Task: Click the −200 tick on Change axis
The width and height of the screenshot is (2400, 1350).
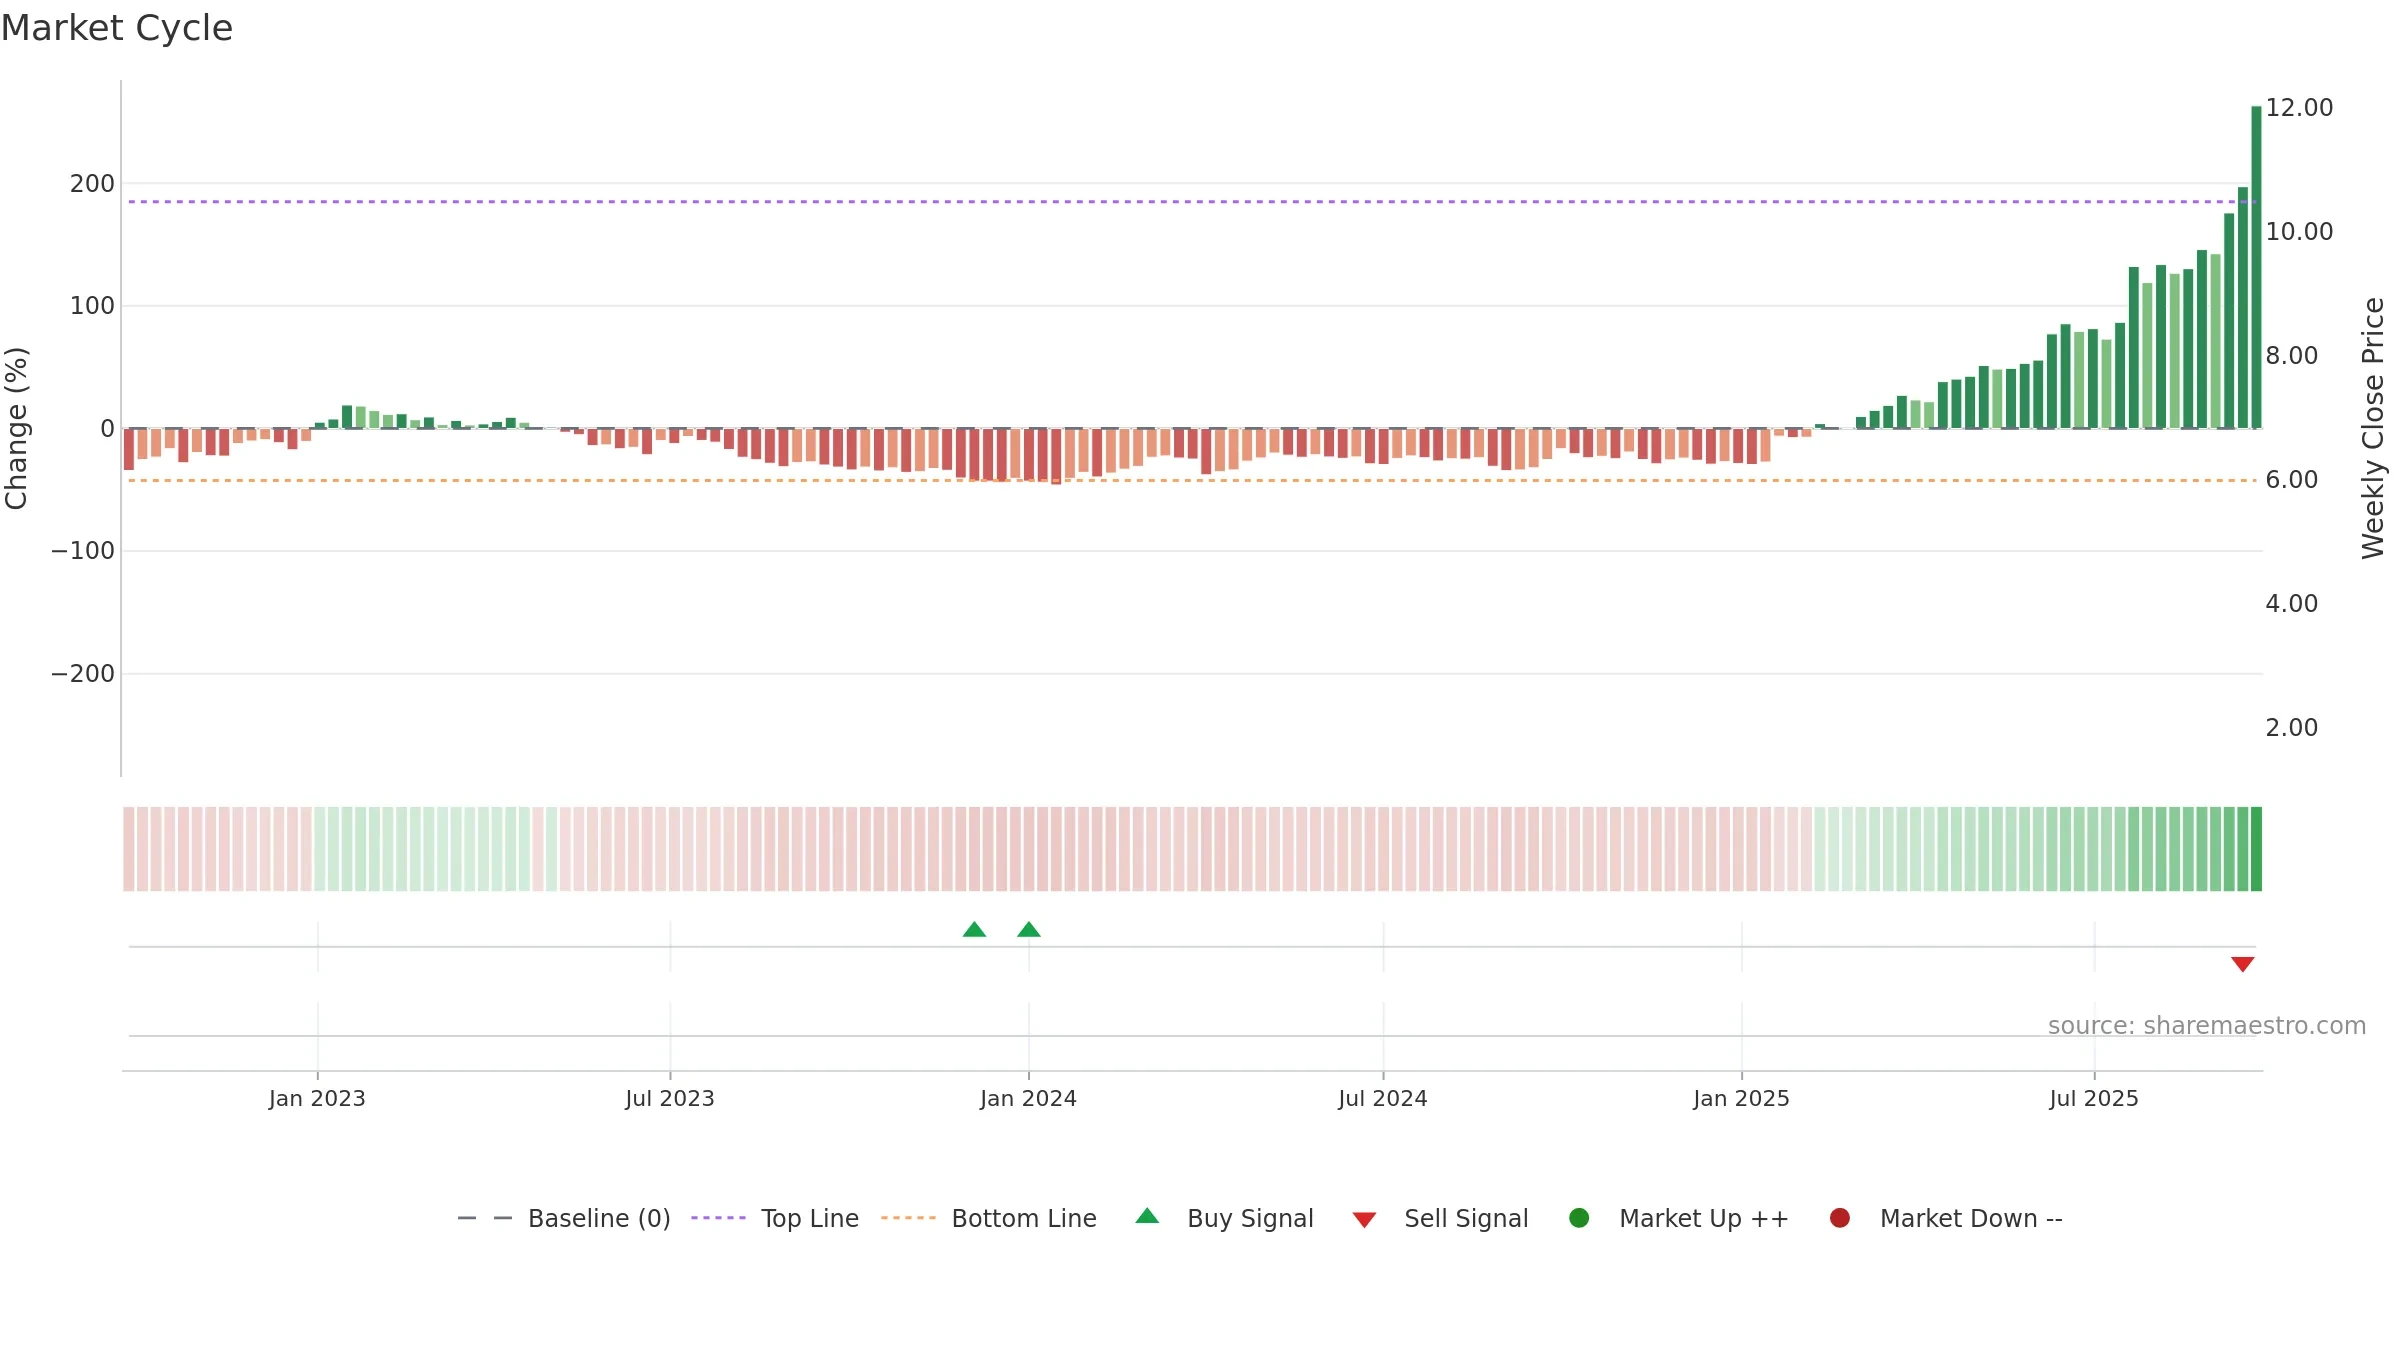Action: click(x=83, y=674)
